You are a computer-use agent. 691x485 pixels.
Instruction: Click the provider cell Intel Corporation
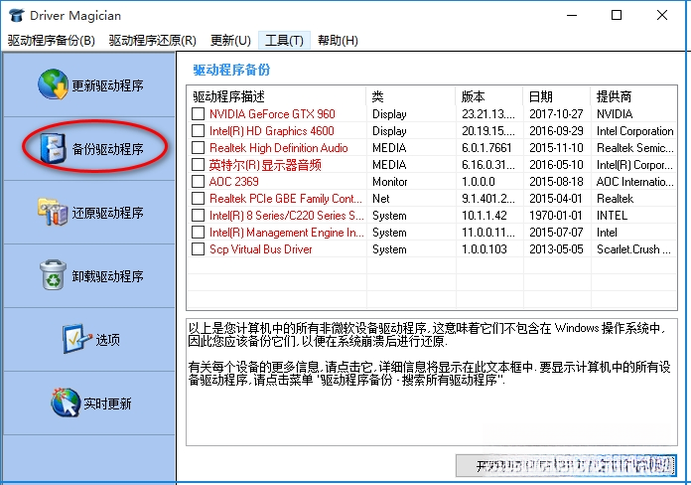(x=635, y=131)
